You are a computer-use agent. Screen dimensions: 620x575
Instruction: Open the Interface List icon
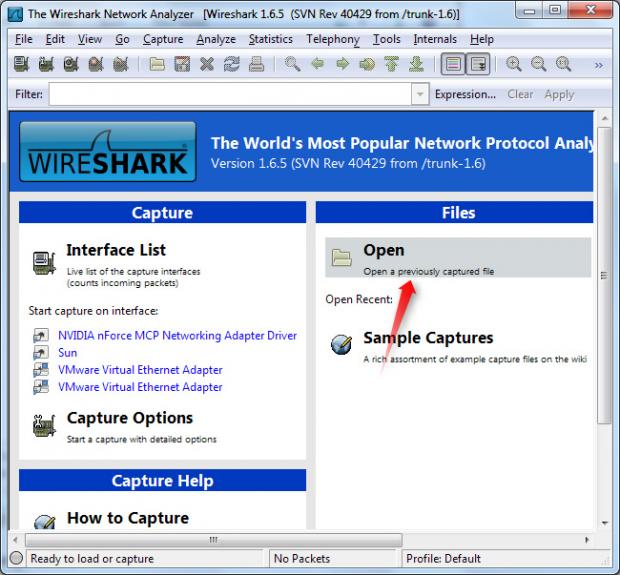click(x=44, y=261)
